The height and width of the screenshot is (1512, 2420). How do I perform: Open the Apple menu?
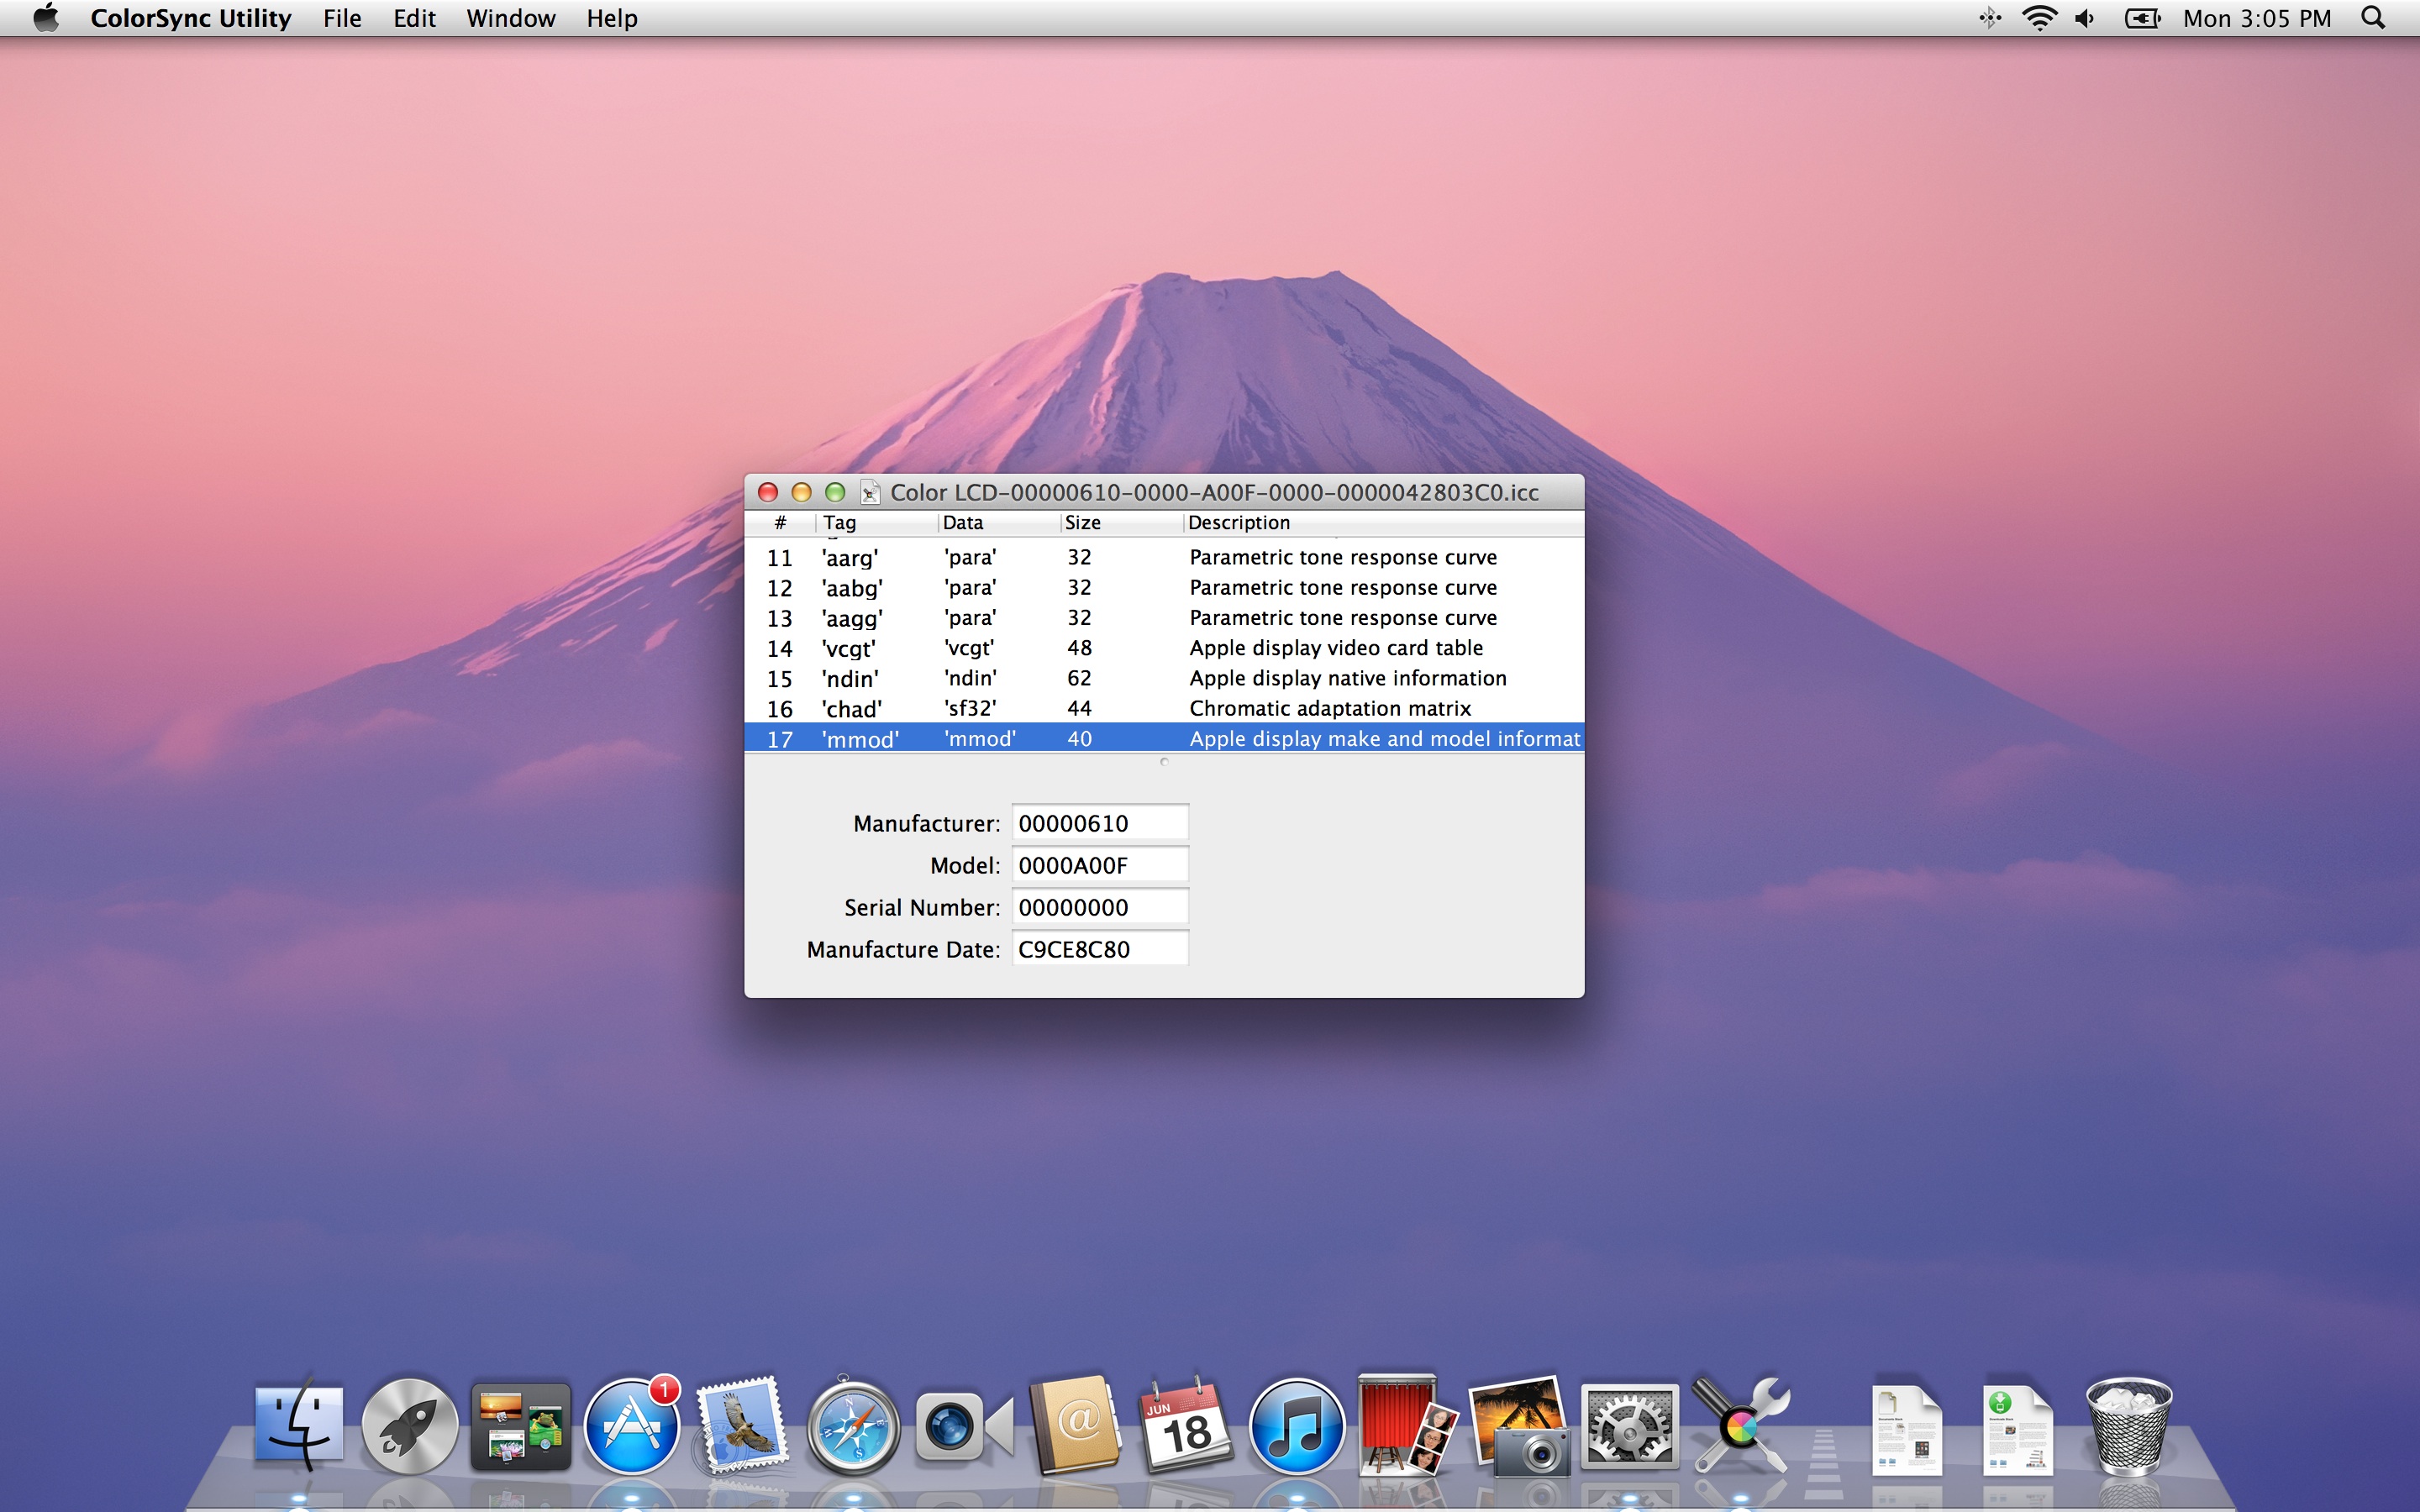click(46, 18)
